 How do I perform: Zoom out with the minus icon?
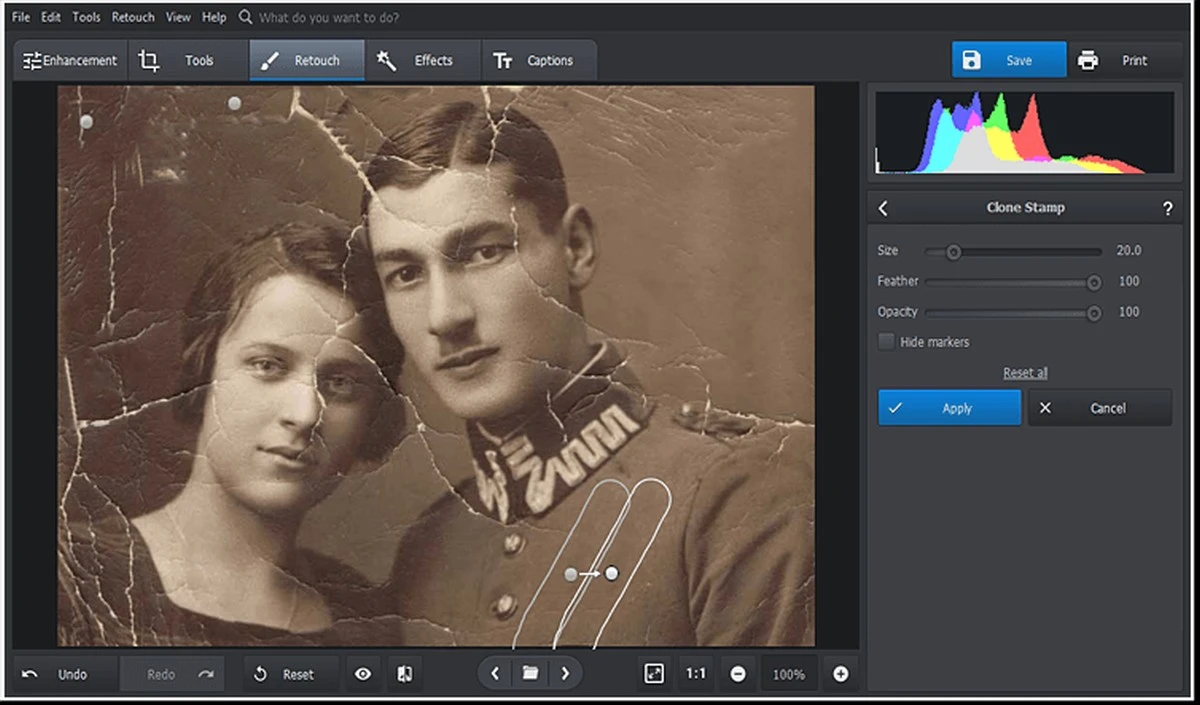tap(738, 674)
